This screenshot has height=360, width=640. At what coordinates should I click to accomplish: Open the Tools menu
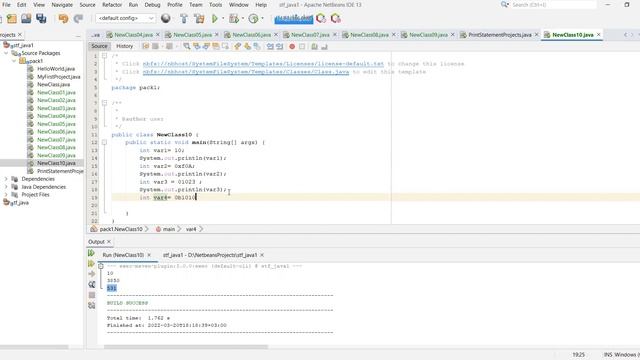pos(216,5)
